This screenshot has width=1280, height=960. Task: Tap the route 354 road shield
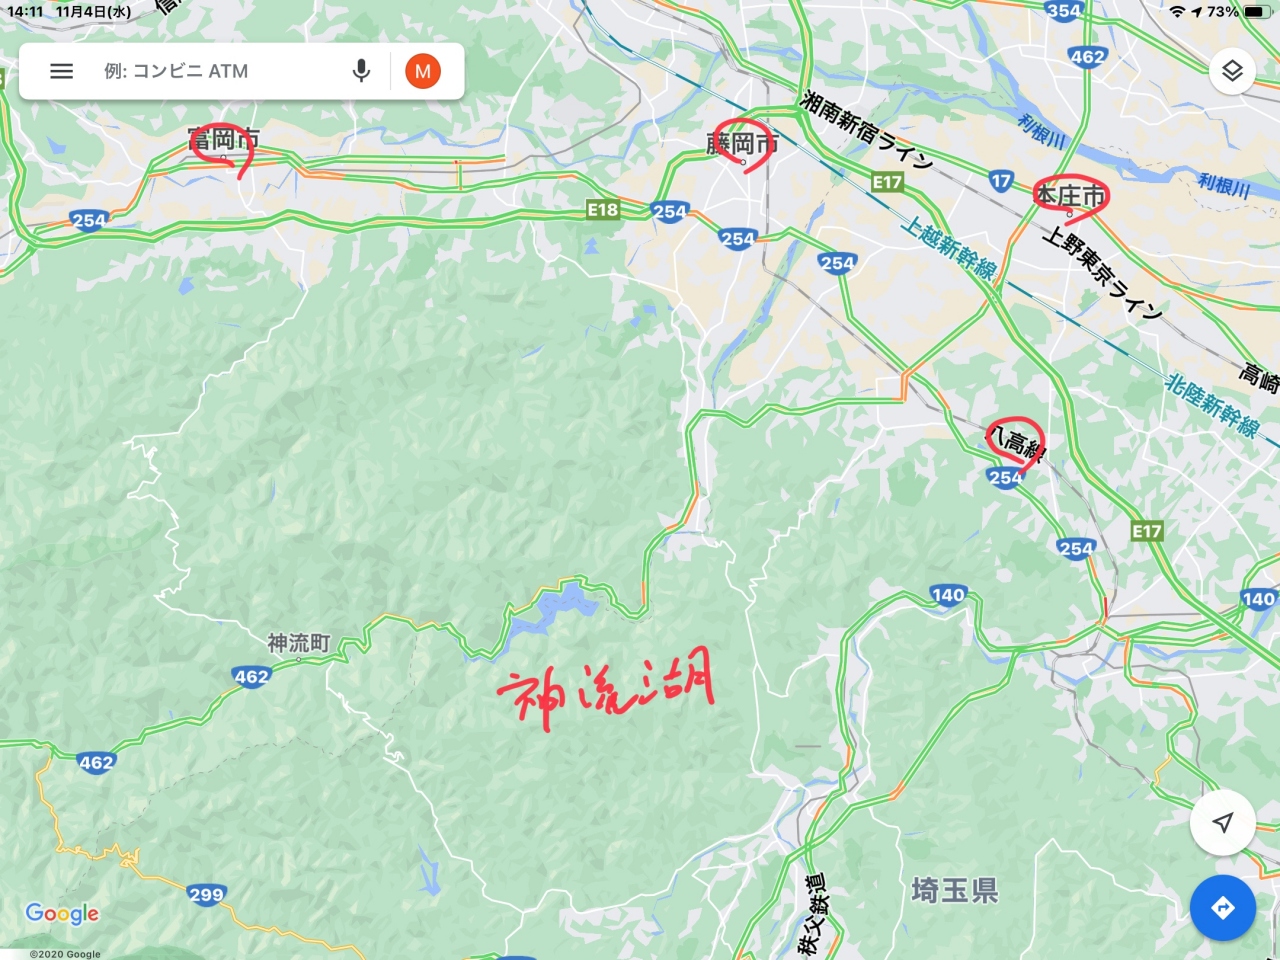pyautogui.click(x=1063, y=10)
